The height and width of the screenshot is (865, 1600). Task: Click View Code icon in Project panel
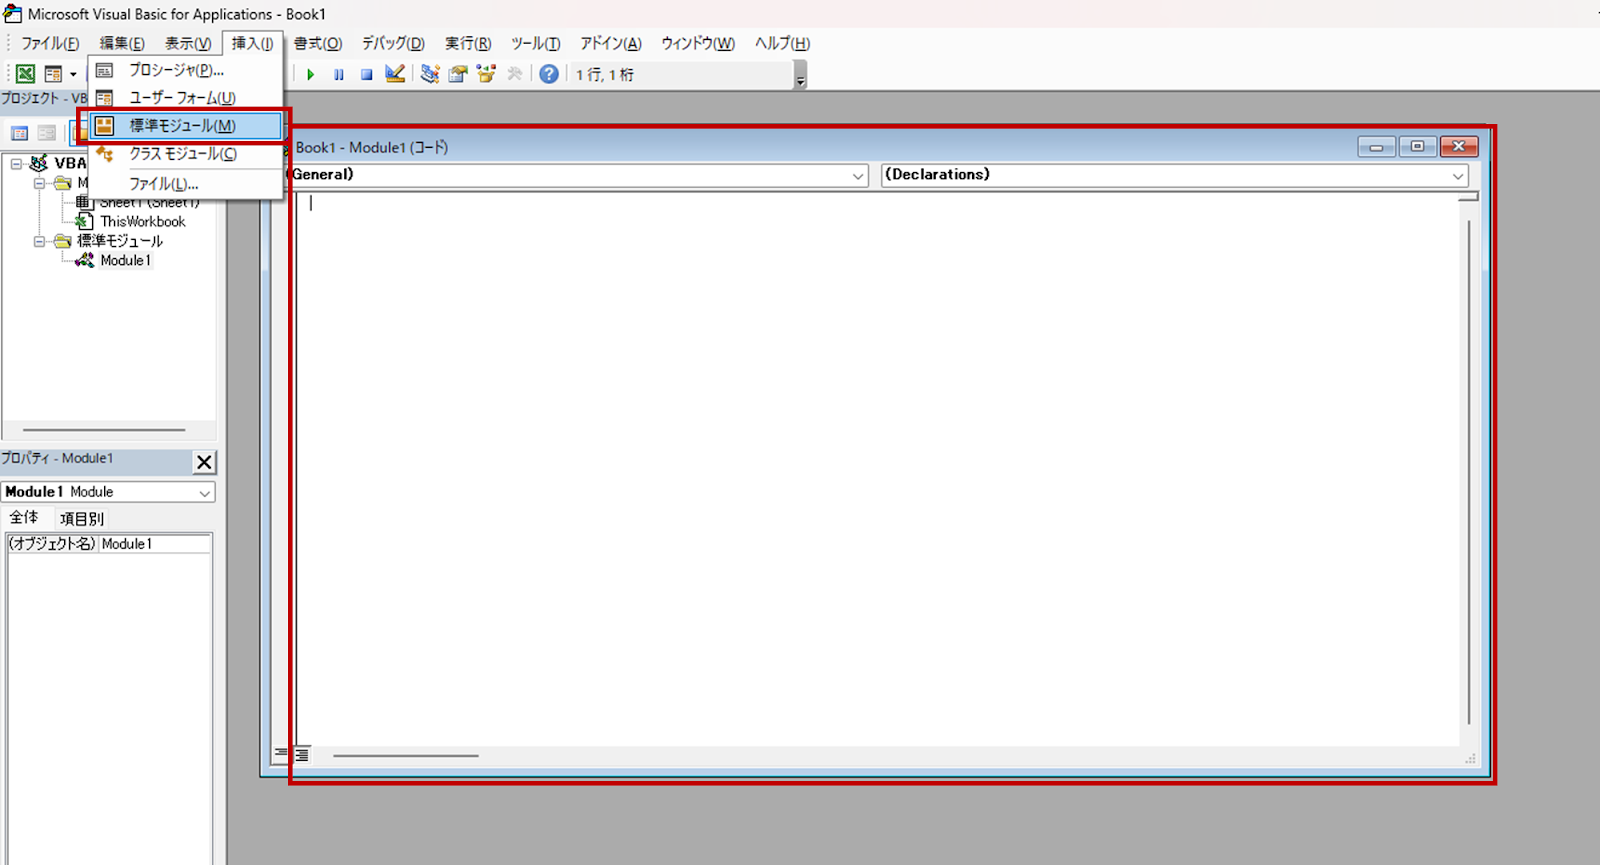19,133
